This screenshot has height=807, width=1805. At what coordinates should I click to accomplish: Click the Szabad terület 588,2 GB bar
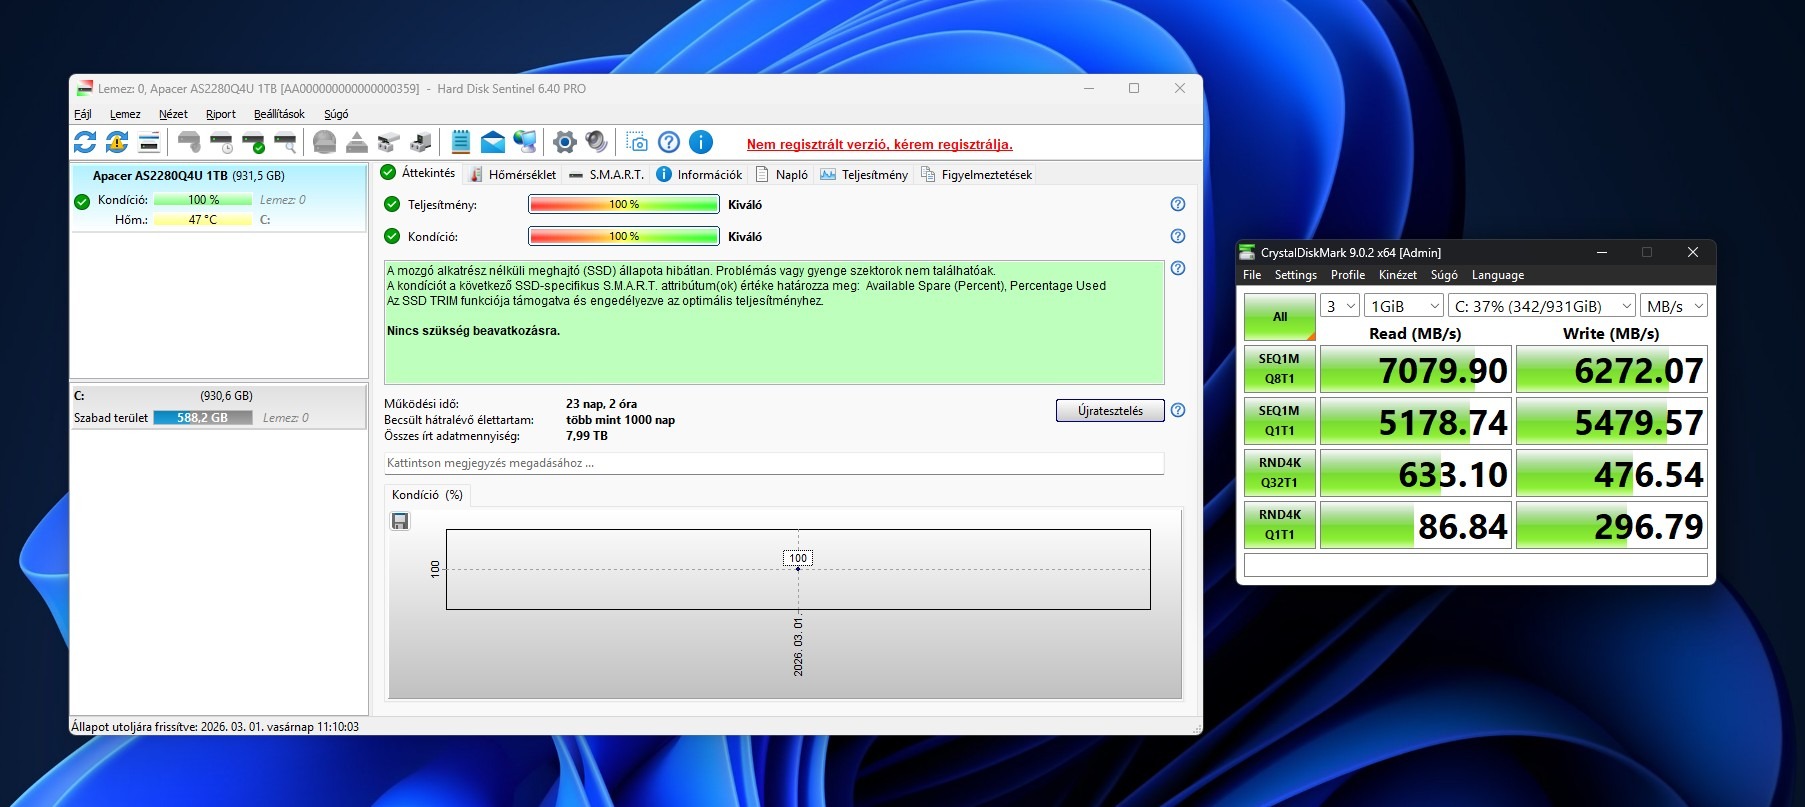pyautogui.click(x=204, y=418)
